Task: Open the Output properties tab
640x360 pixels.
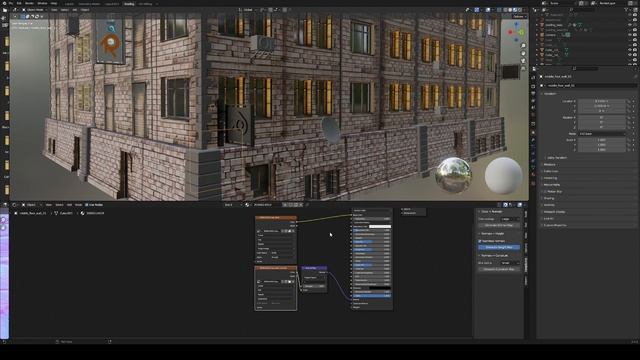Action: pos(533,93)
